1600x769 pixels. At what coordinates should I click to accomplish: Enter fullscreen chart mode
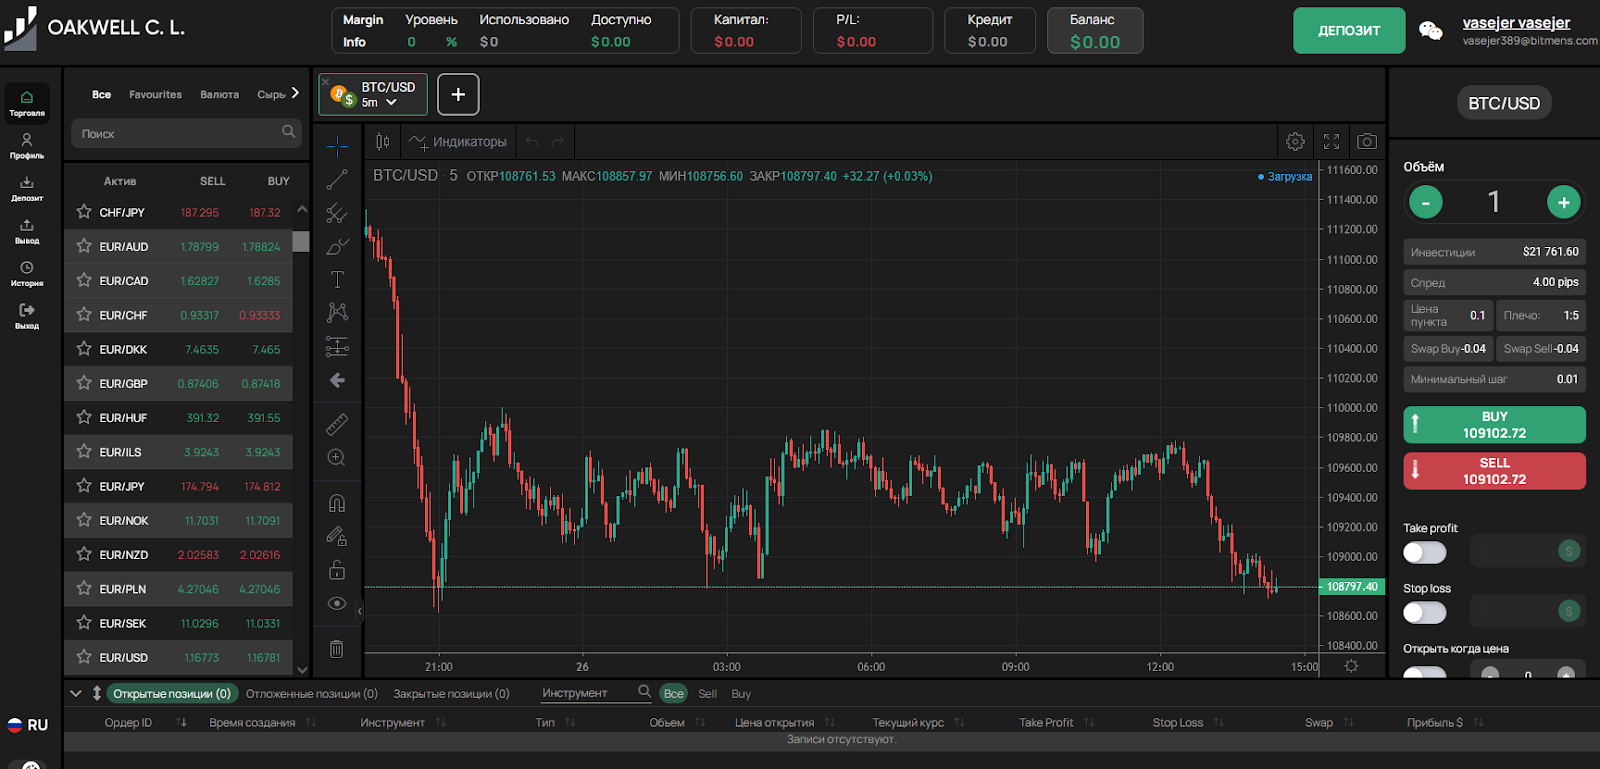coord(1331,142)
